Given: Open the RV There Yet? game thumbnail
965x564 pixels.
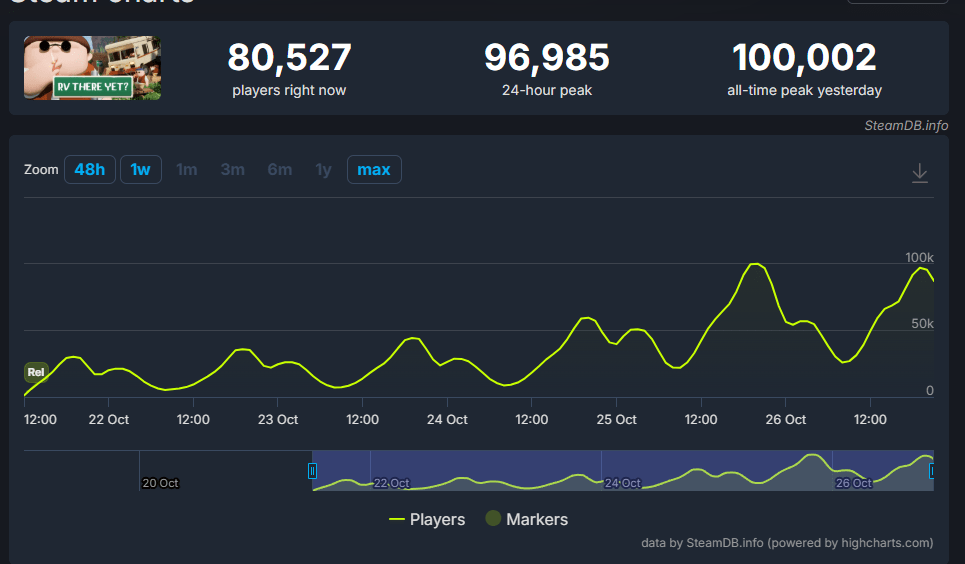Looking at the screenshot, I should 93,68.
